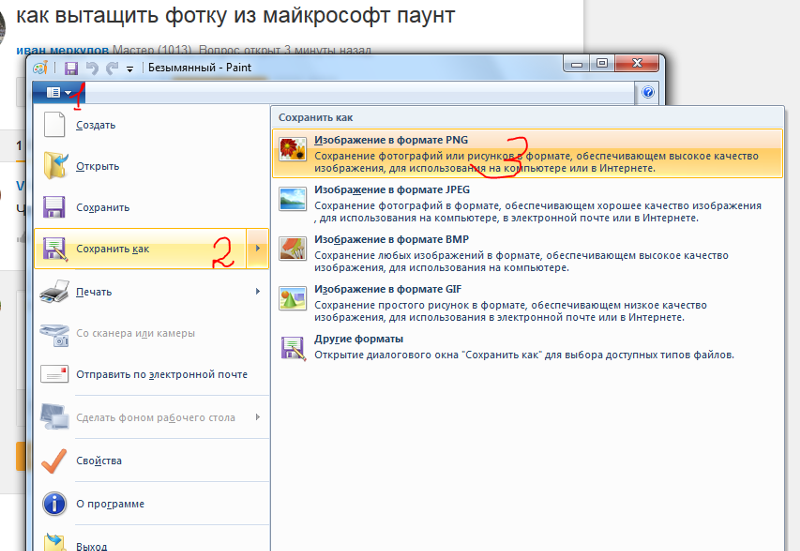Click the JPEG format description text

click(x=538, y=212)
